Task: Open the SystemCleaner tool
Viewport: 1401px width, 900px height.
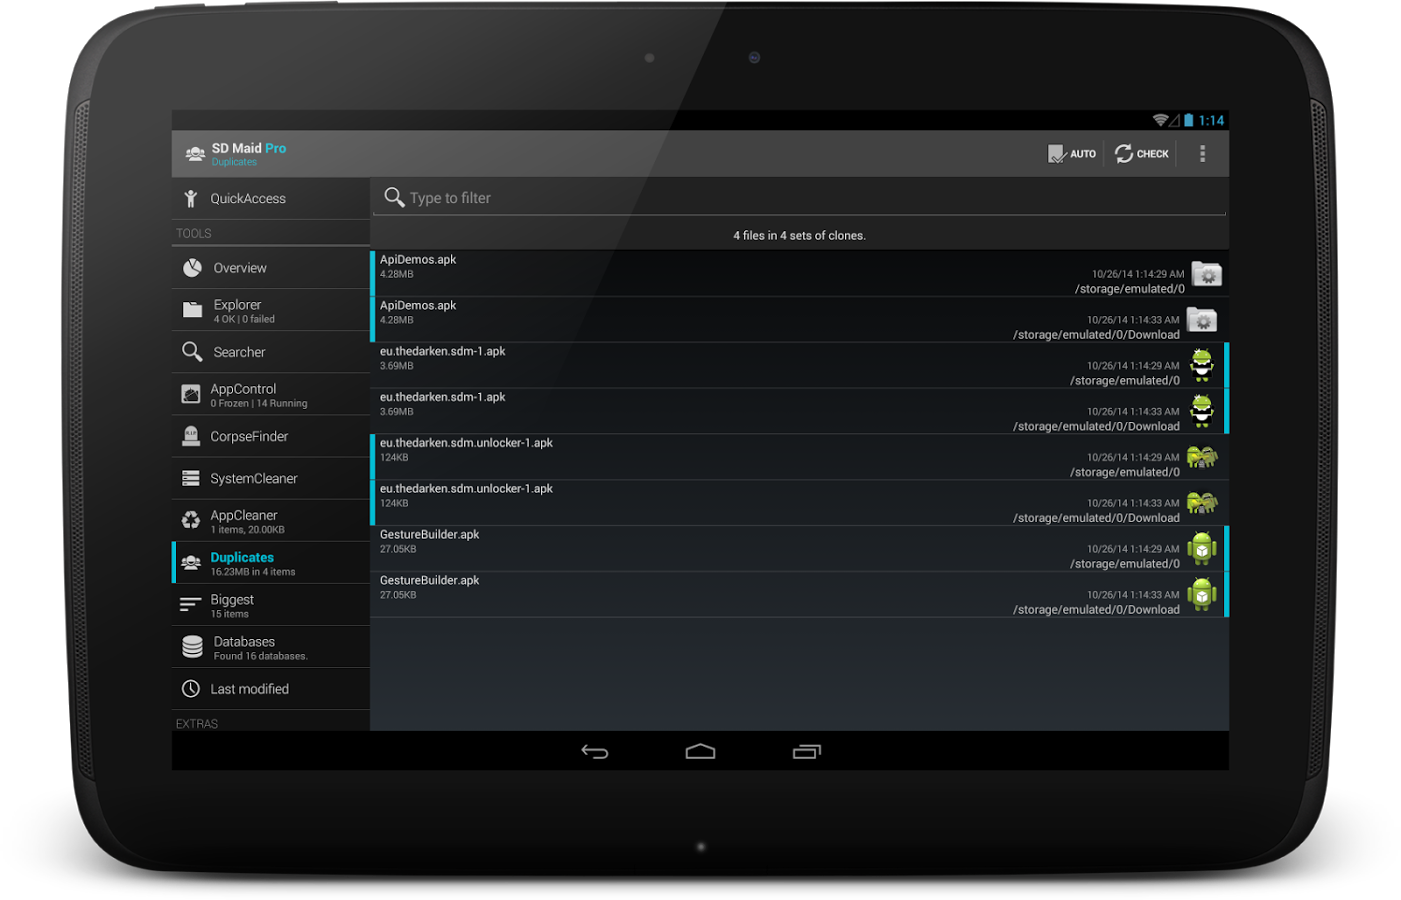Action: point(271,479)
